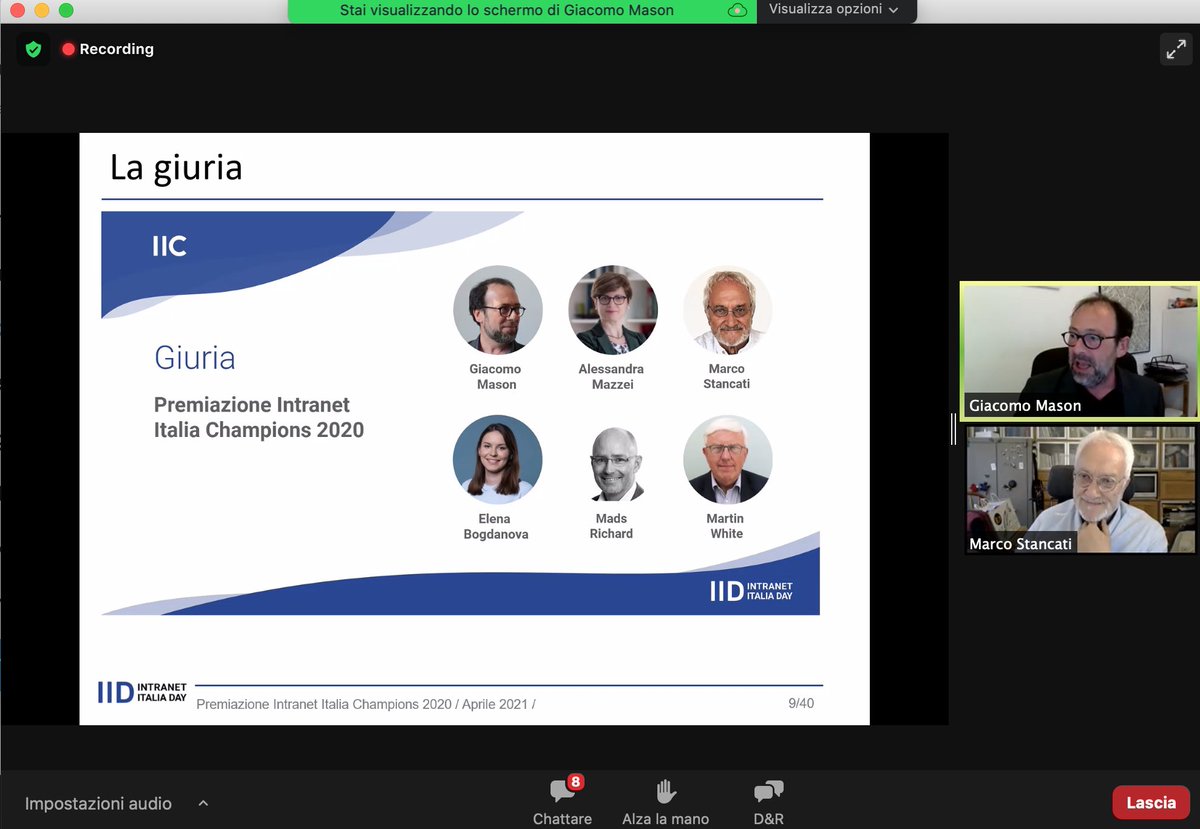1200x829 pixels.
Task: Click Alessandra Mazzei's jury portrait
Action: (613, 310)
